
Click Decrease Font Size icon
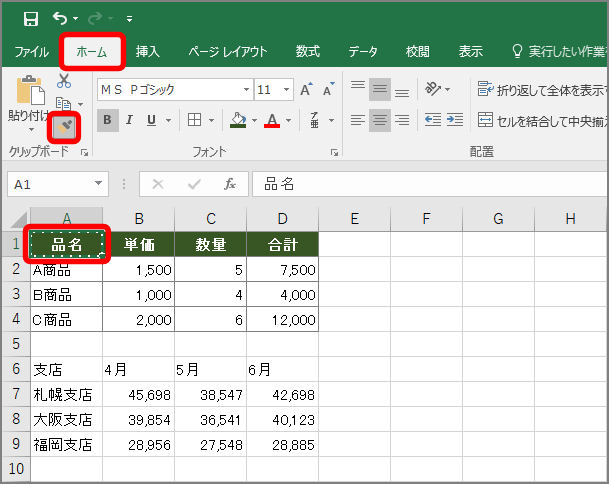[329, 89]
